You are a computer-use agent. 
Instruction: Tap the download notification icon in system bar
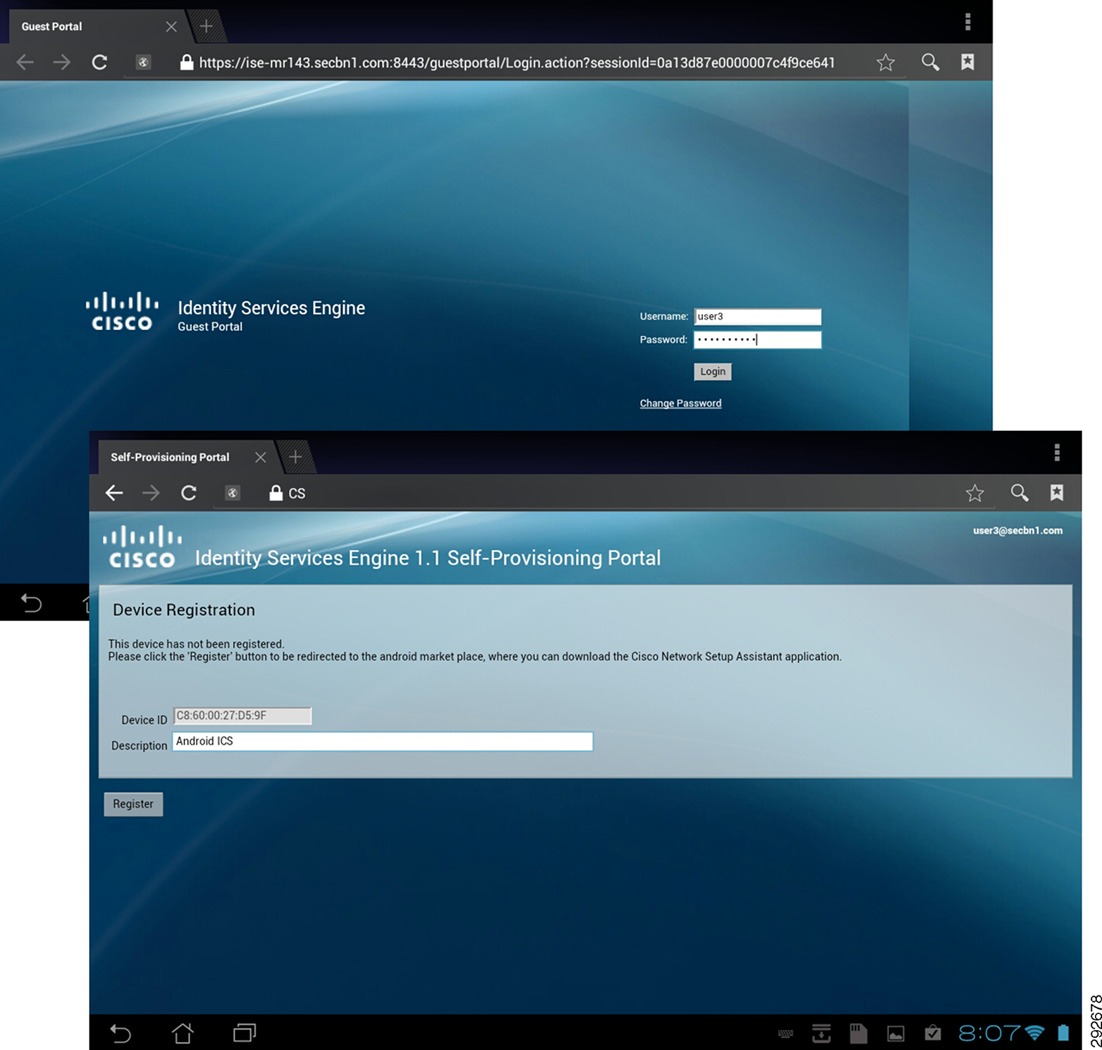click(821, 1033)
